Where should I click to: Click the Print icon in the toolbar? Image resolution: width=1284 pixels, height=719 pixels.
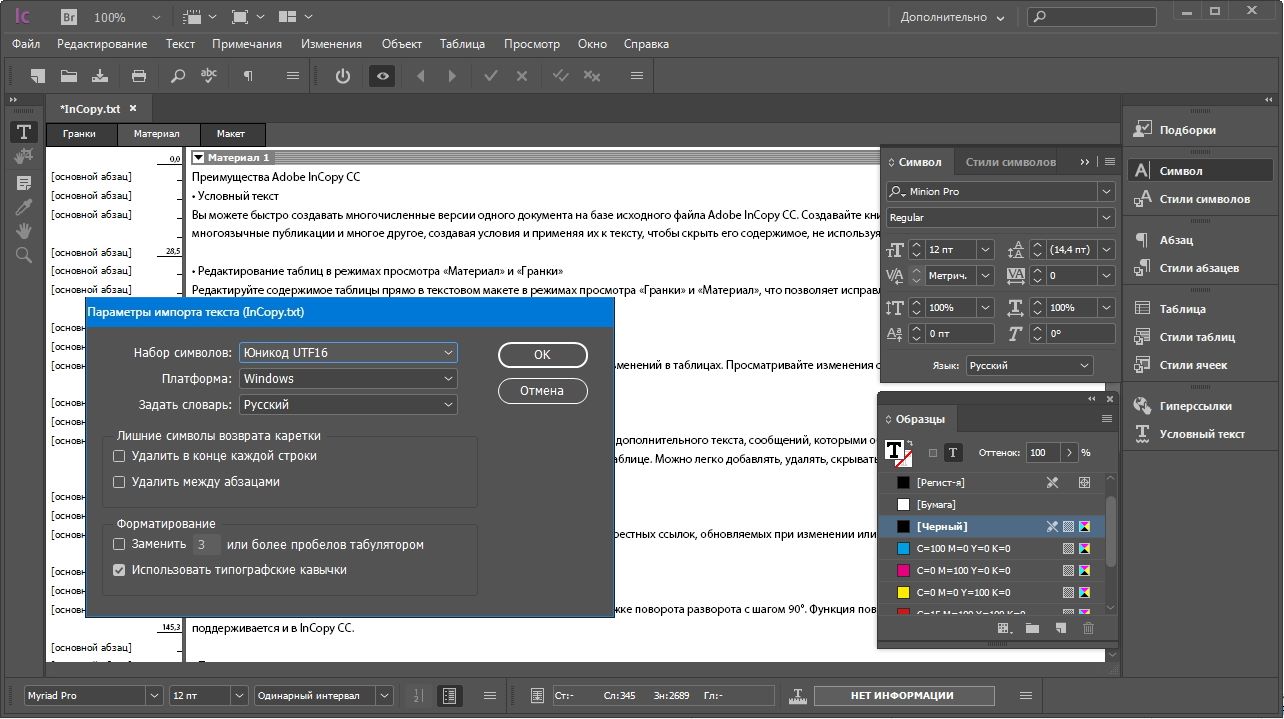point(139,76)
